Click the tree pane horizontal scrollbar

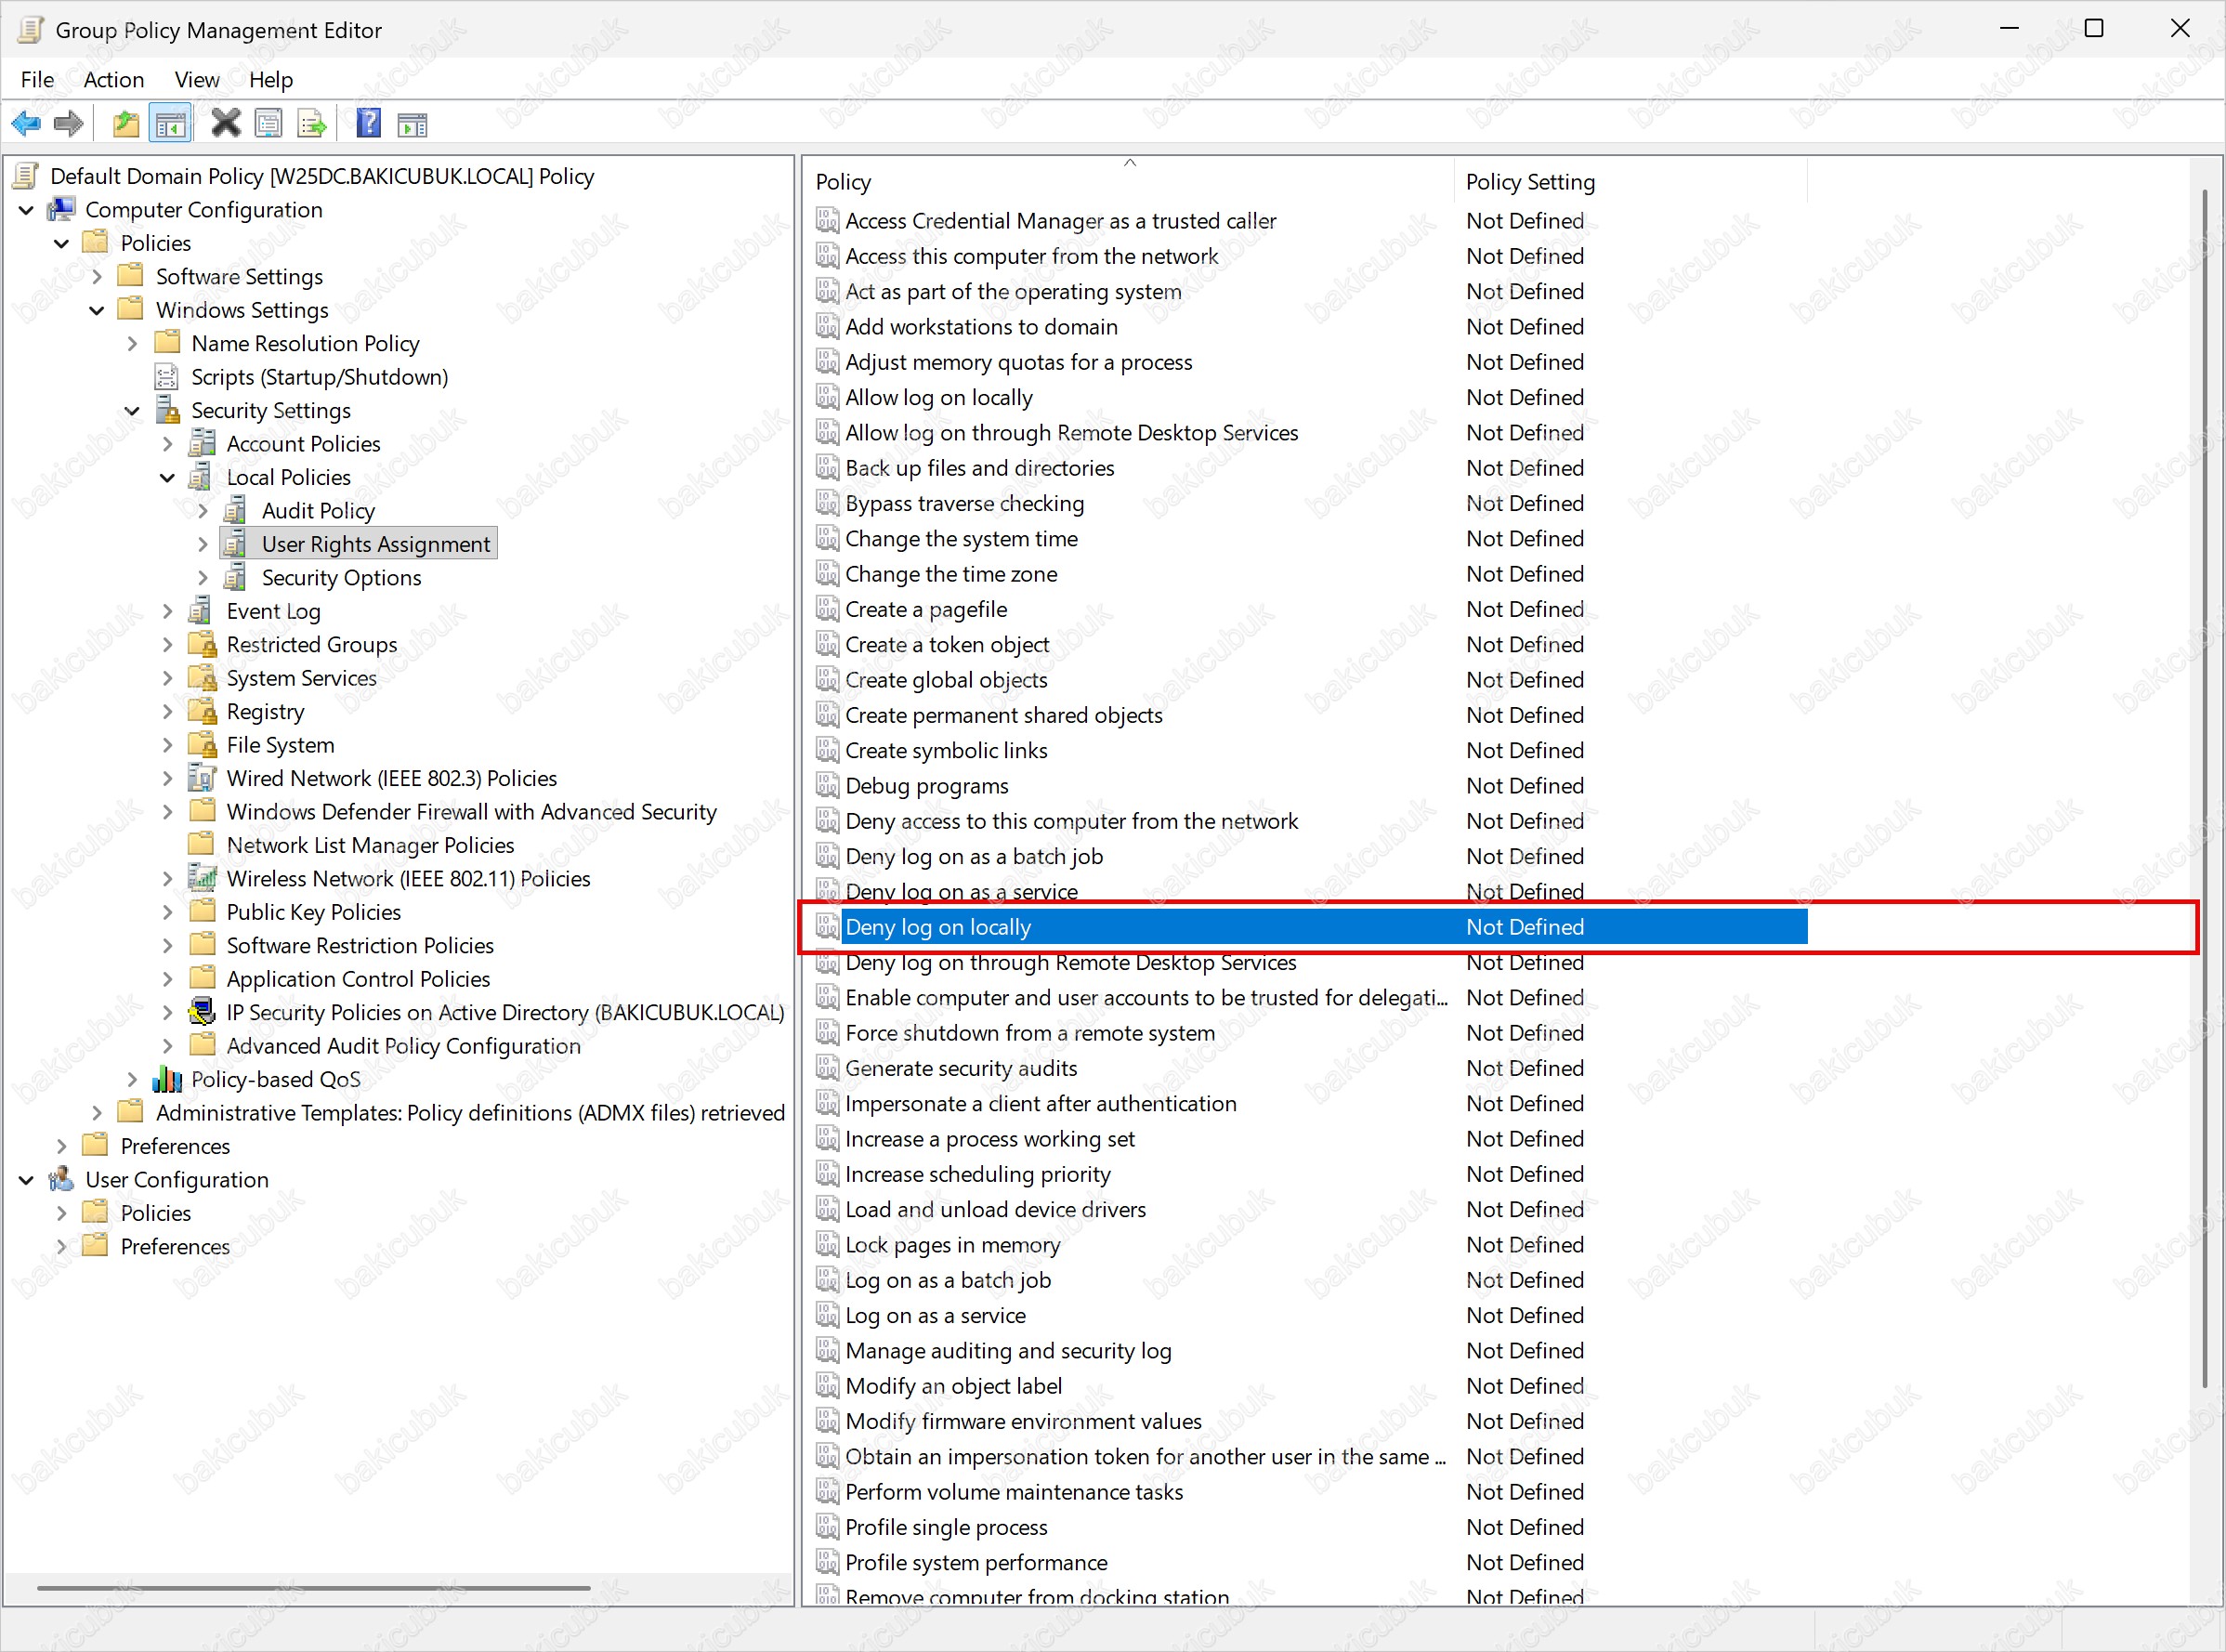[314, 1587]
